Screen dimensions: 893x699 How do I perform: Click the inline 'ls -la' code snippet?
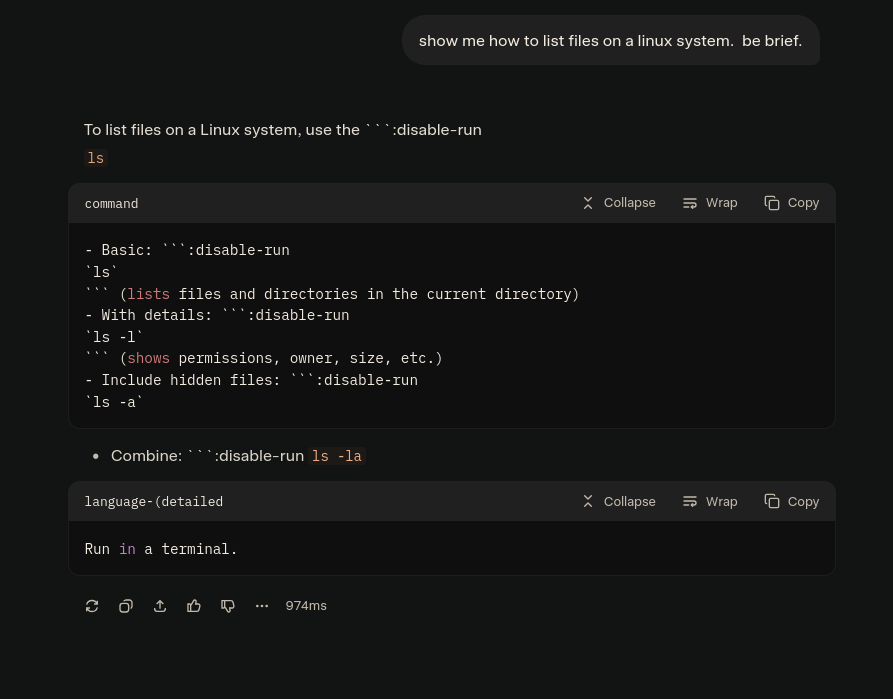click(337, 456)
